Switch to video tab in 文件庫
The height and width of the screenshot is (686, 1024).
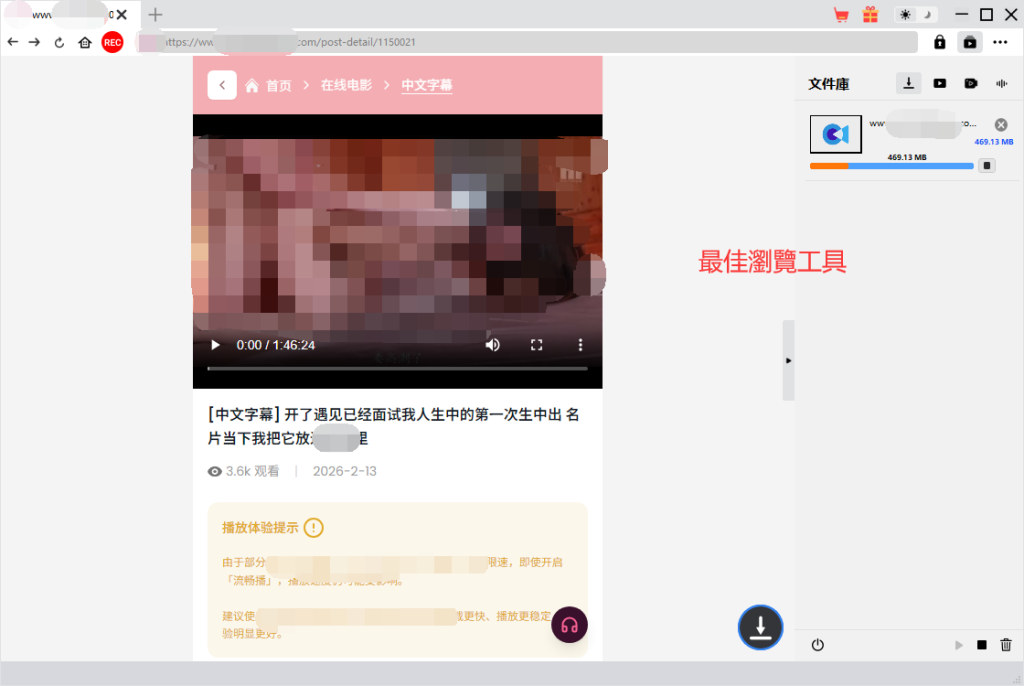coord(940,84)
